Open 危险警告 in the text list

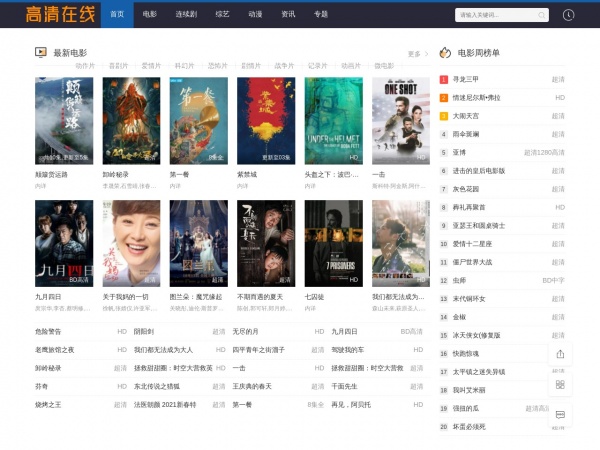[48, 331]
